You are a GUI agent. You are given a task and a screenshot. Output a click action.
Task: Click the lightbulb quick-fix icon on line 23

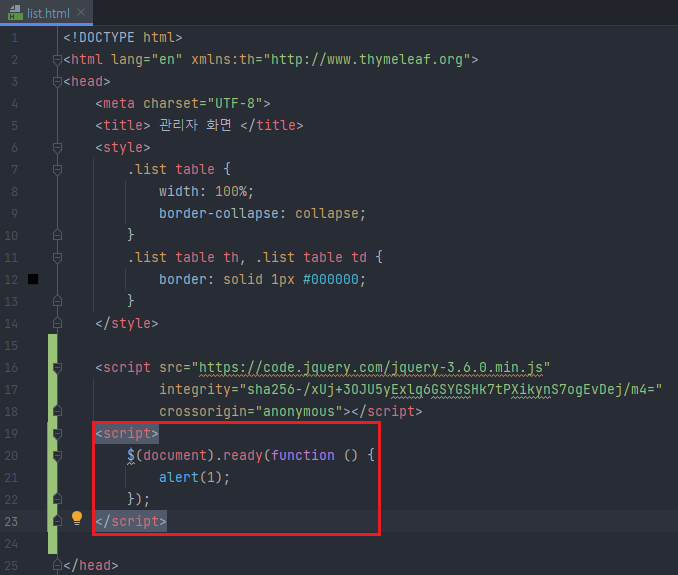point(77,518)
